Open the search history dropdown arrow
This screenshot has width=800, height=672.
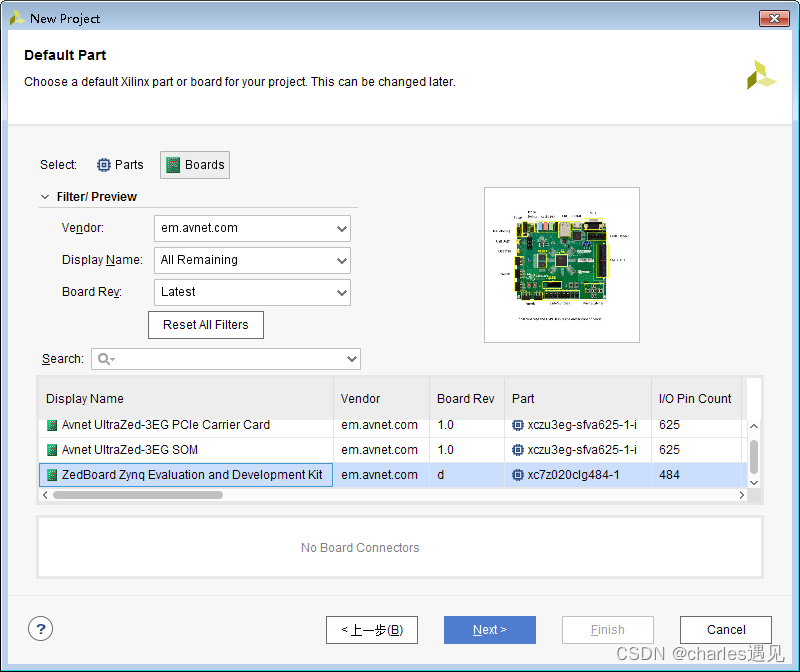(x=352, y=359)
